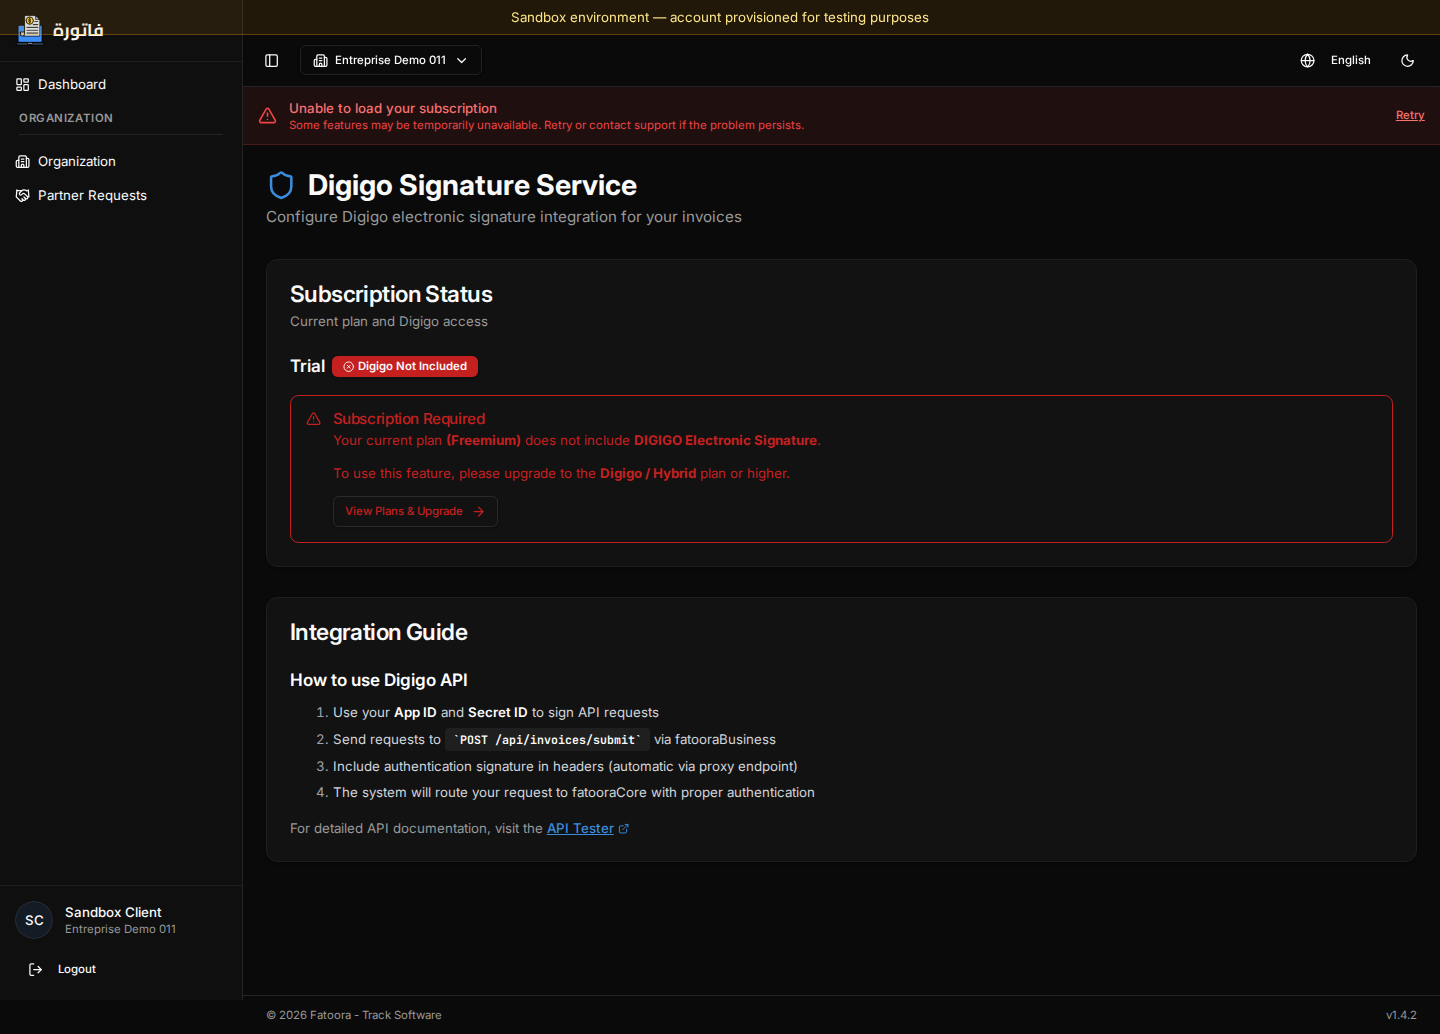Click Retry to reload subscription
1440x1034 pixels.
tap(1410, 115)
